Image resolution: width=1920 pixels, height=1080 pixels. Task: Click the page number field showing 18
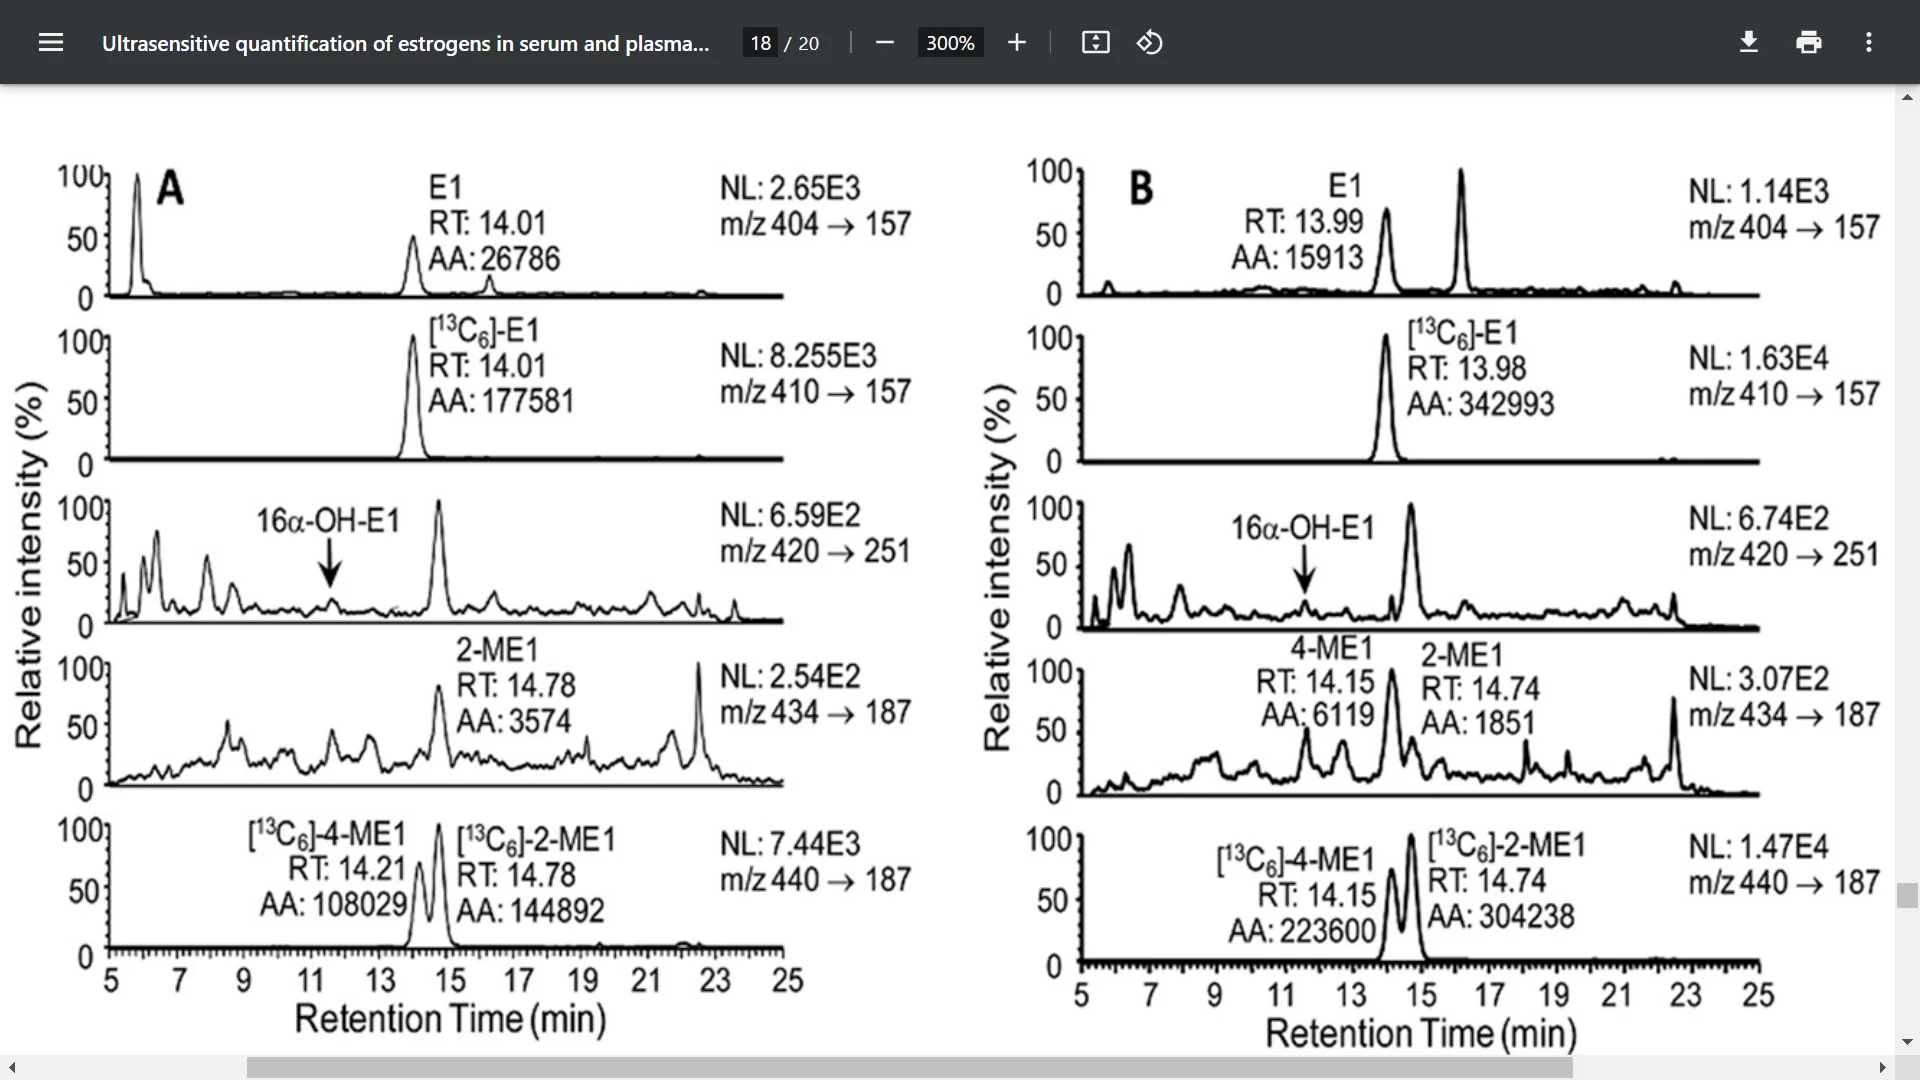pyautogui.click(x=761, y=43)
